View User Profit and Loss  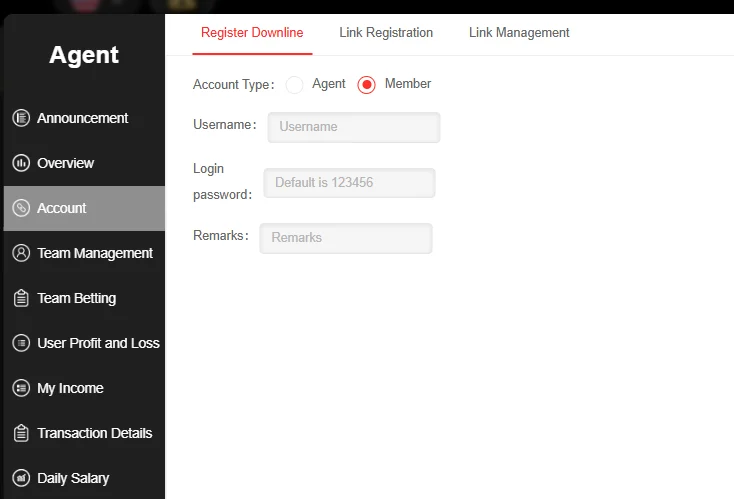click(84, 343)
